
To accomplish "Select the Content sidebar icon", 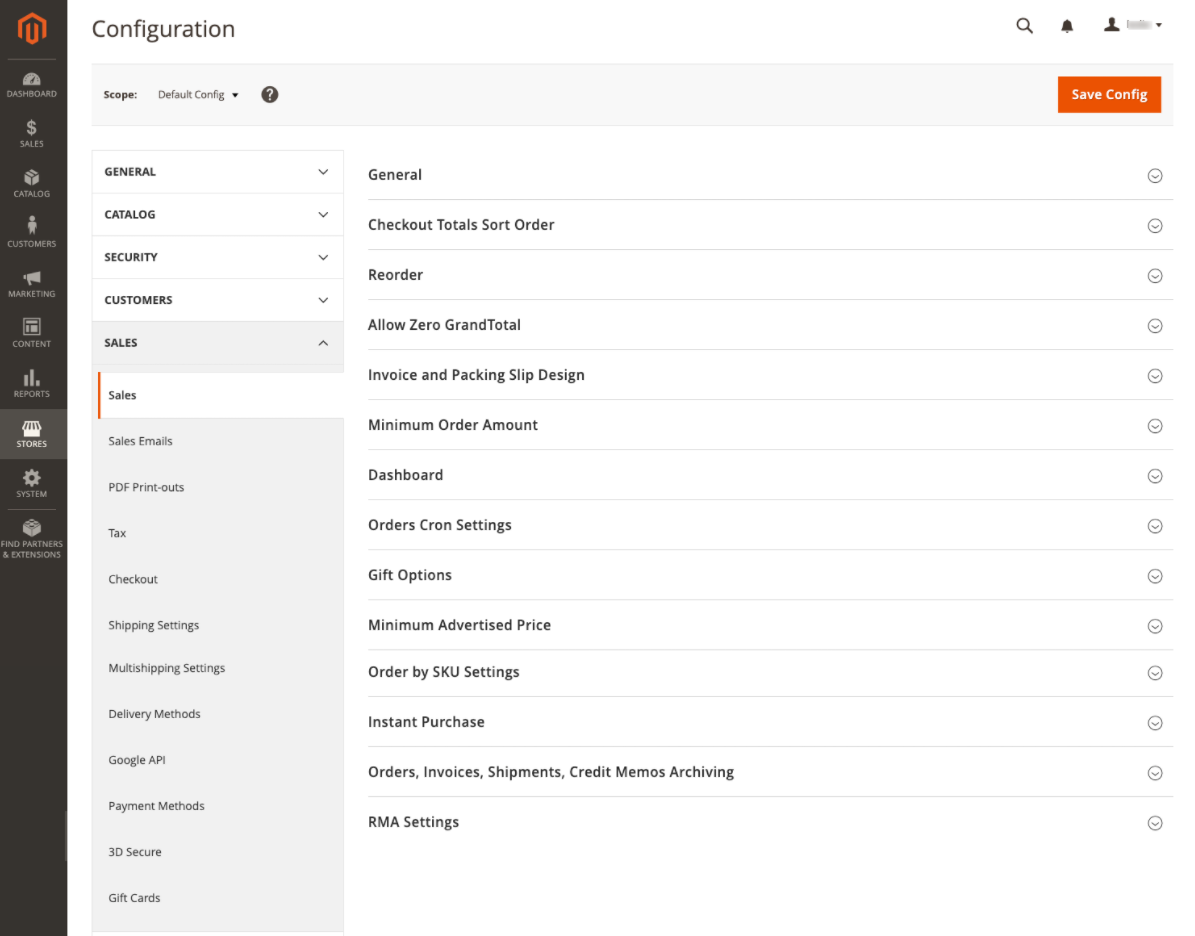I will click(32, 332).
